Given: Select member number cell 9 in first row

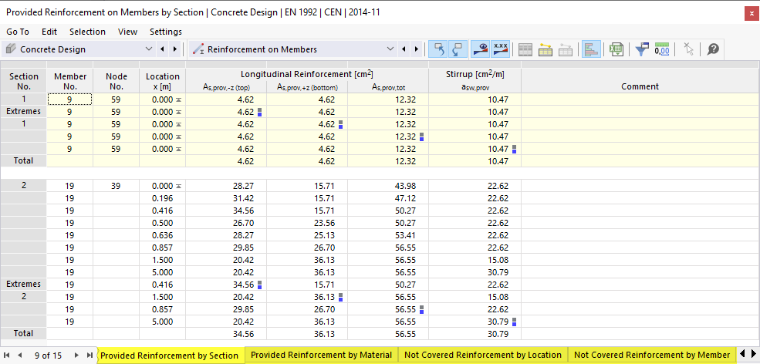Looking at the screenshot, I should coord(70,99).
